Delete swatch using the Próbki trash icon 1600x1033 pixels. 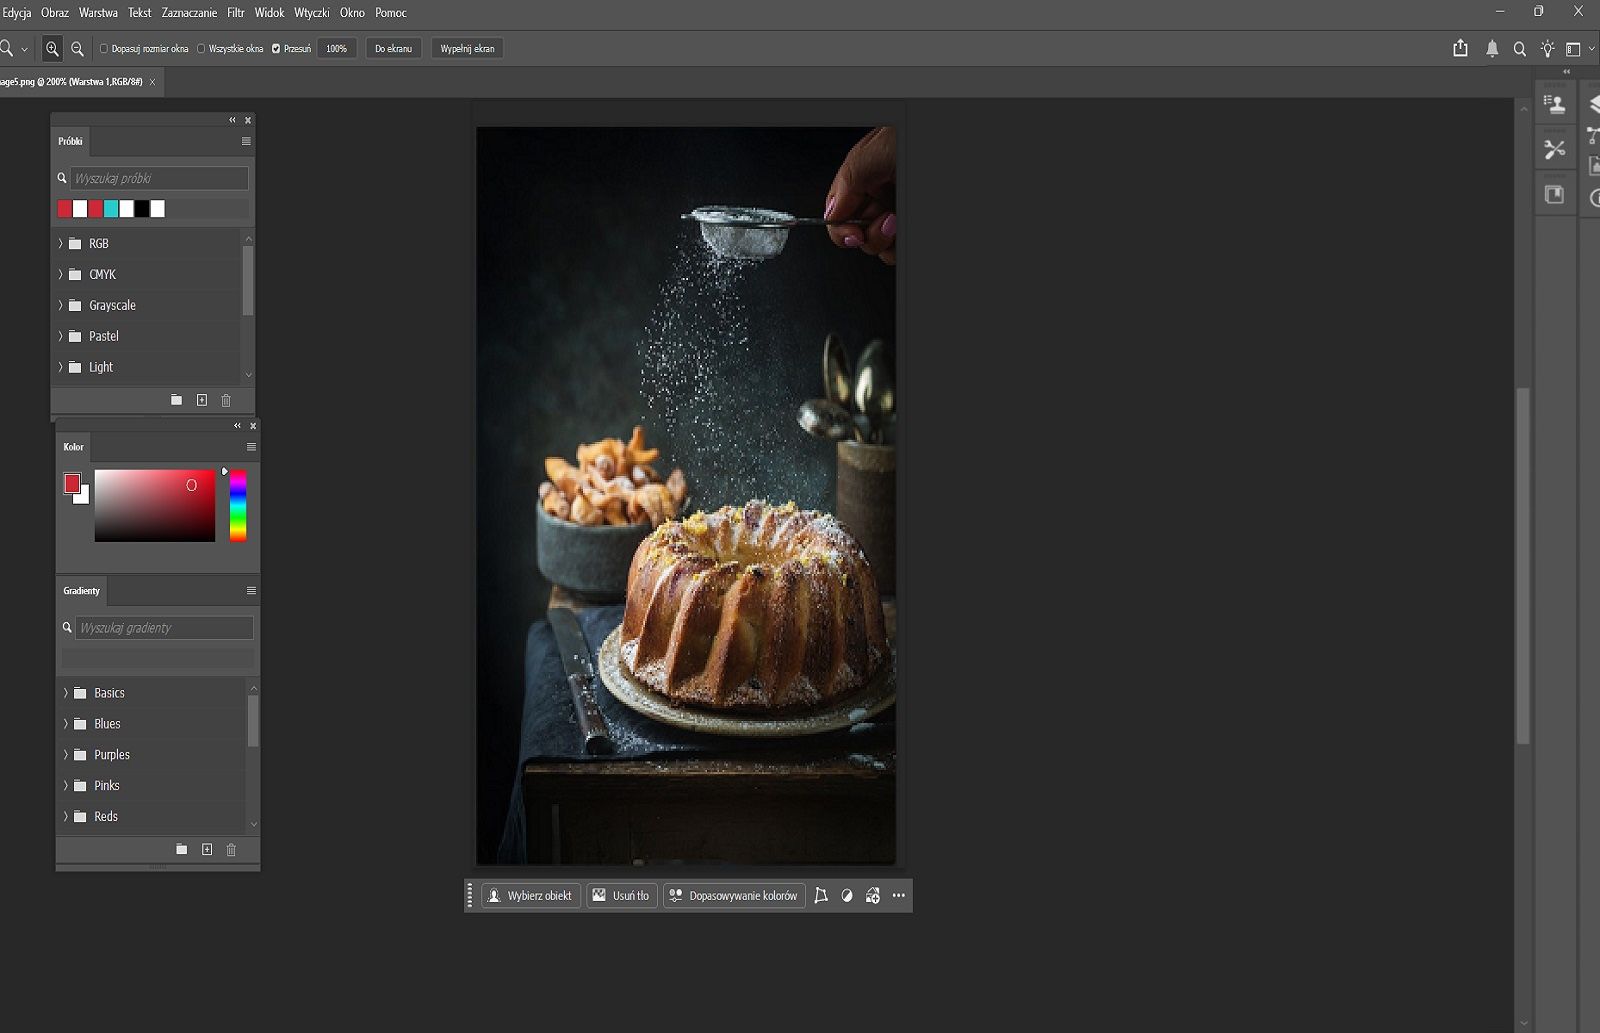click(226, 400)
